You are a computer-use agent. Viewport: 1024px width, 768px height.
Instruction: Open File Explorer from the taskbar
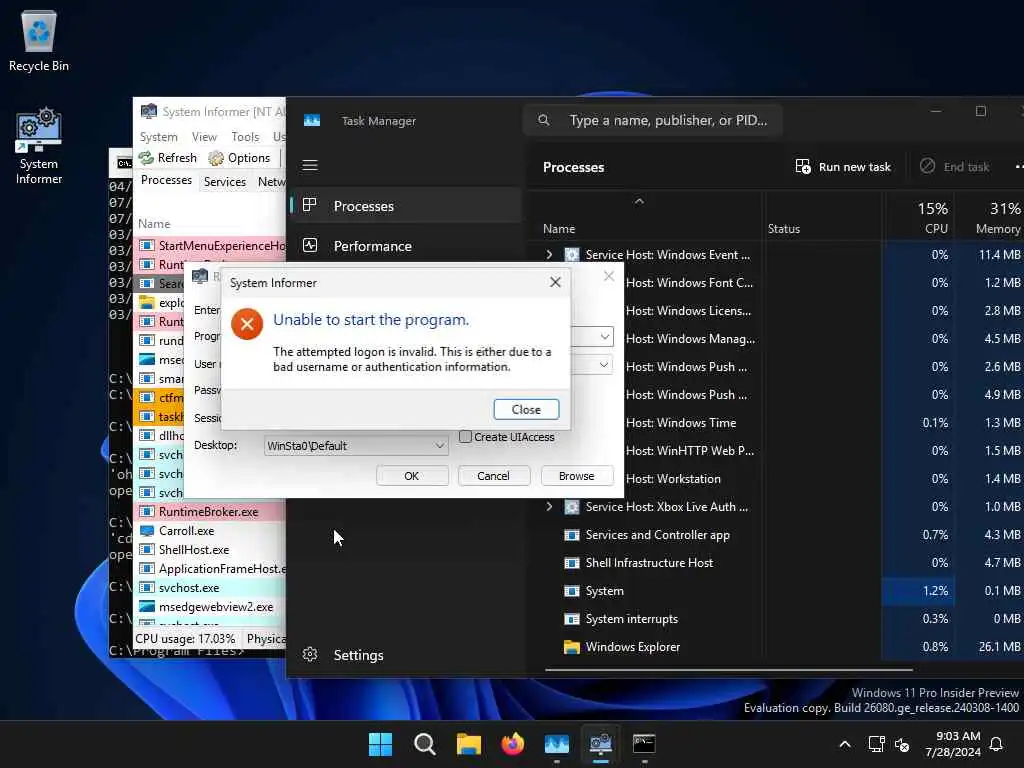coord(468,744)
